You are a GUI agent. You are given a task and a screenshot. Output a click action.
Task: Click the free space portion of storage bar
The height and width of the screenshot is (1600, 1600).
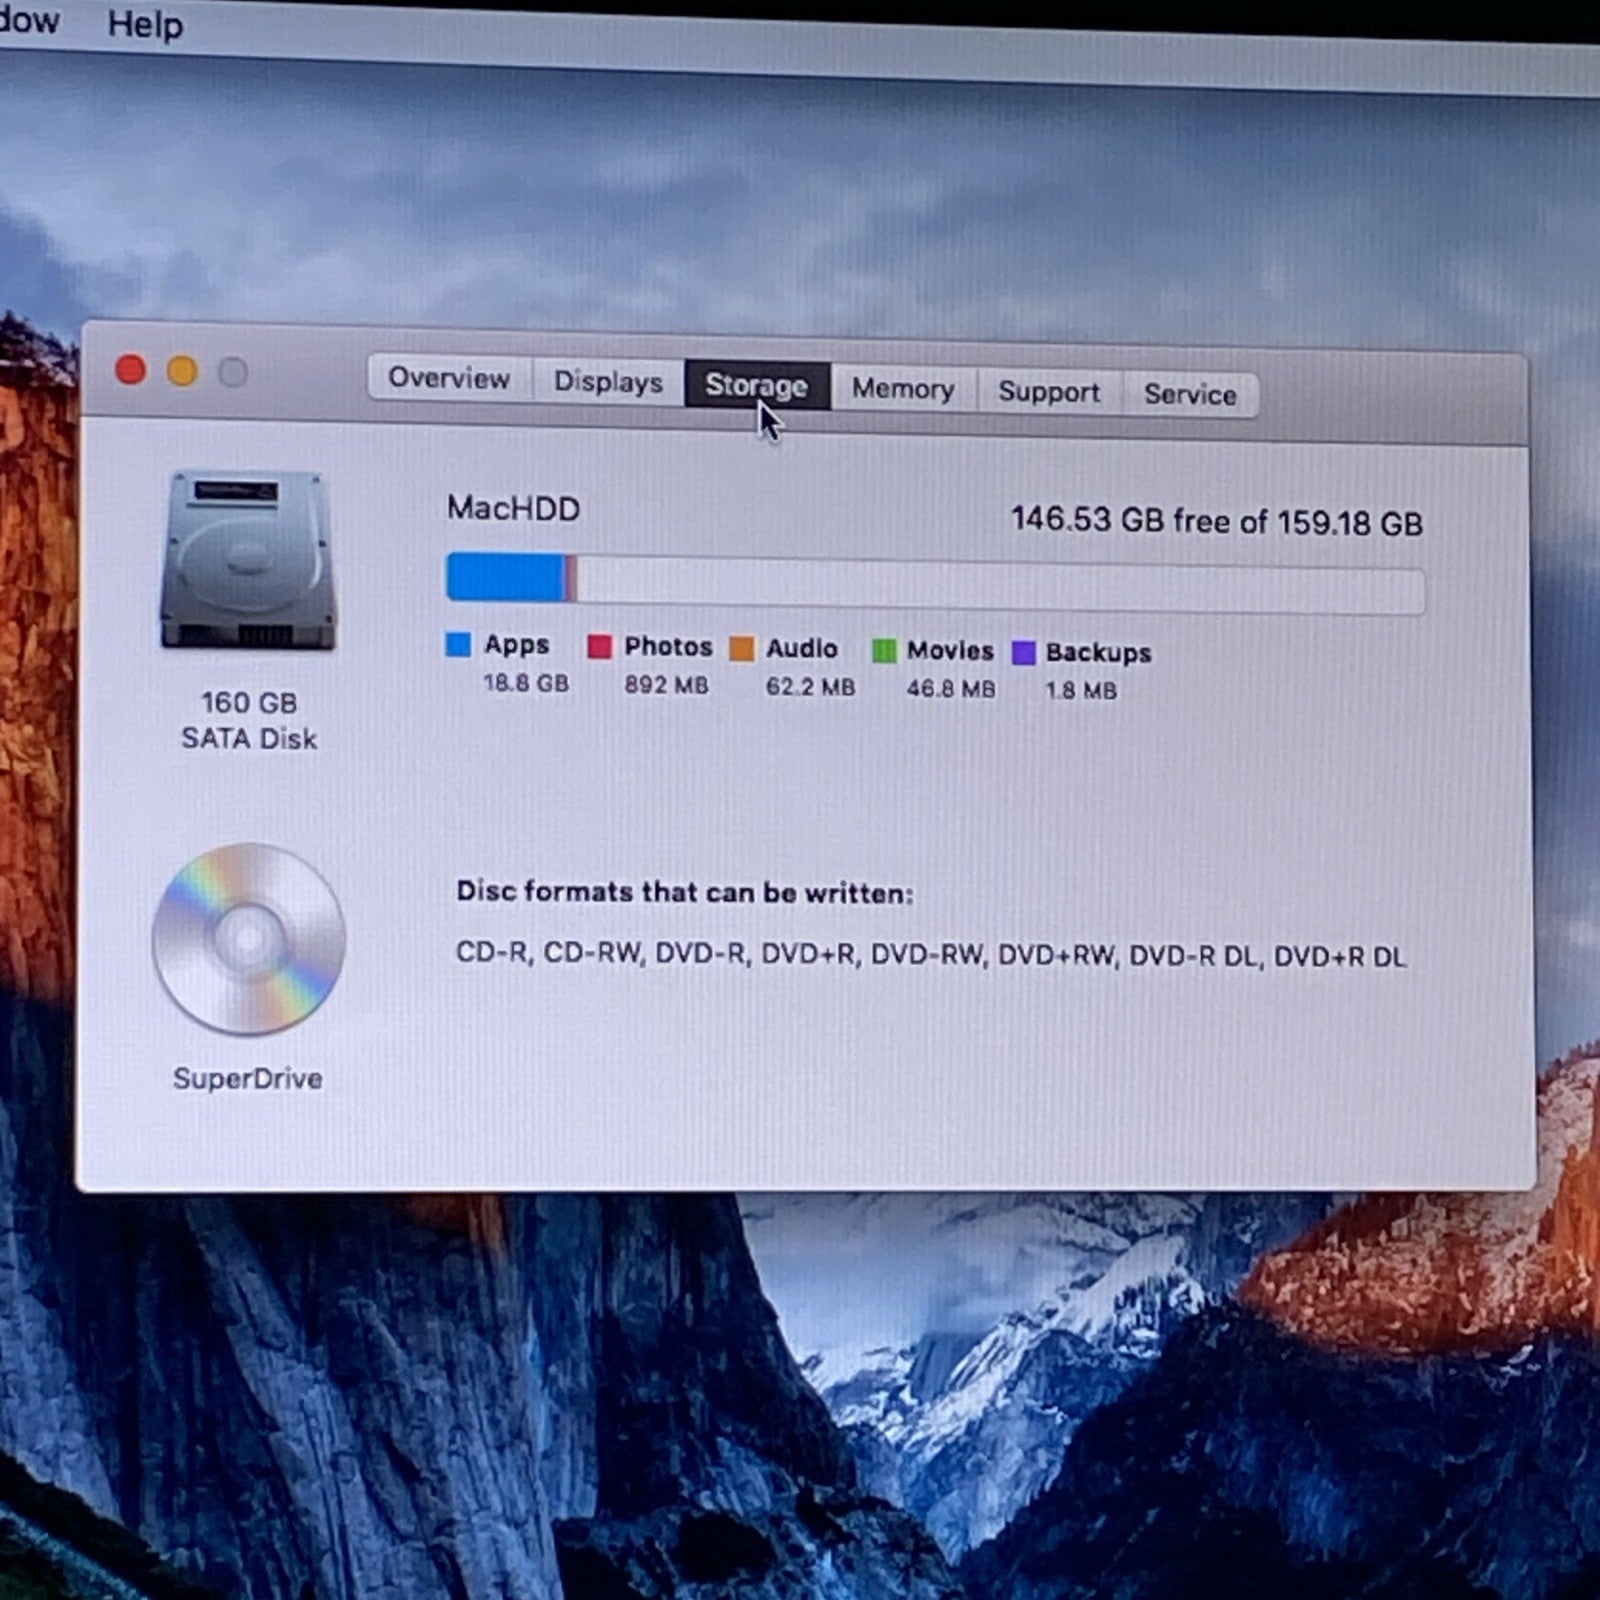point(1000,587)
